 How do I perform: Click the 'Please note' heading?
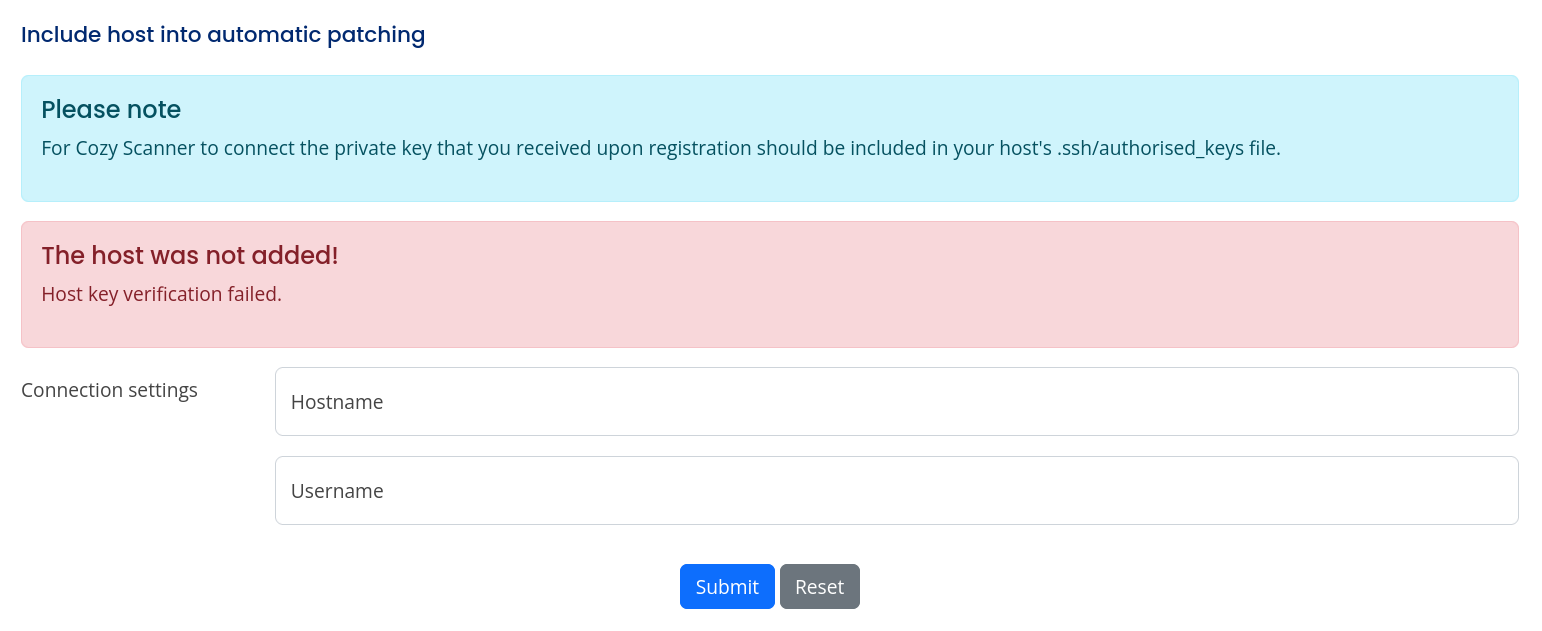pos(111,109)
